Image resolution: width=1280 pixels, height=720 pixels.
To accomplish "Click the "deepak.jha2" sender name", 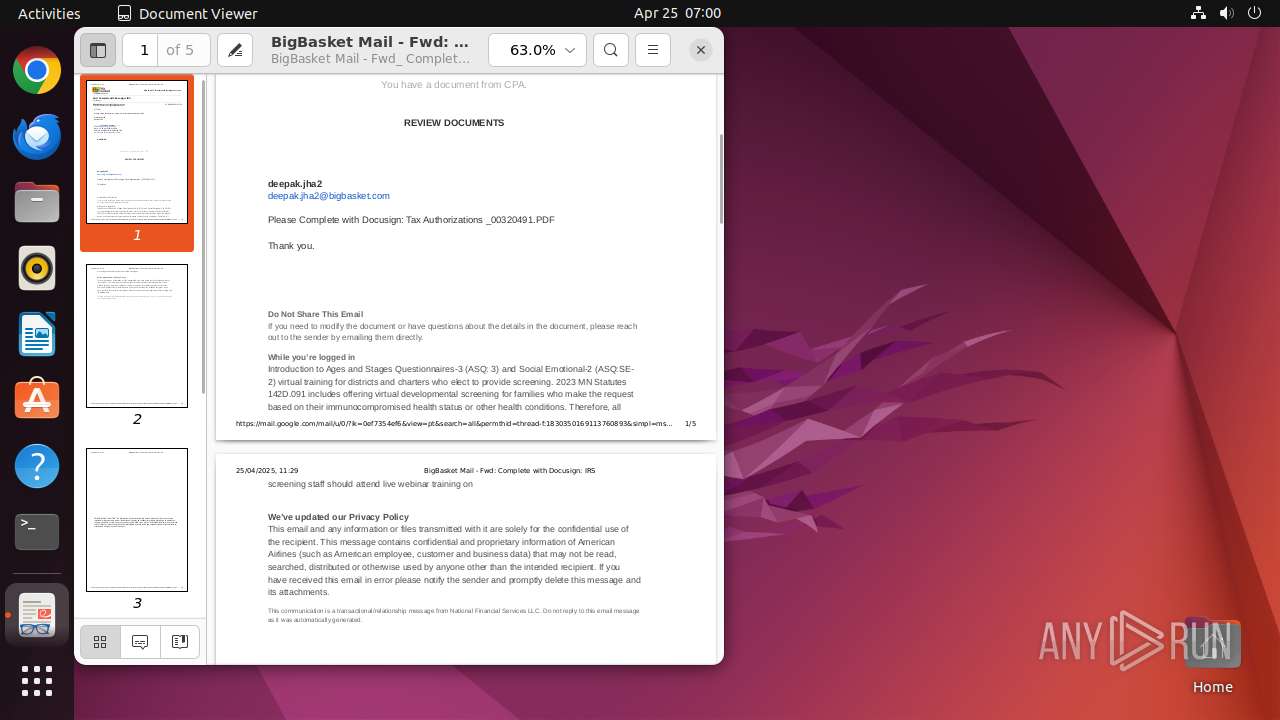I will [295, 184].
